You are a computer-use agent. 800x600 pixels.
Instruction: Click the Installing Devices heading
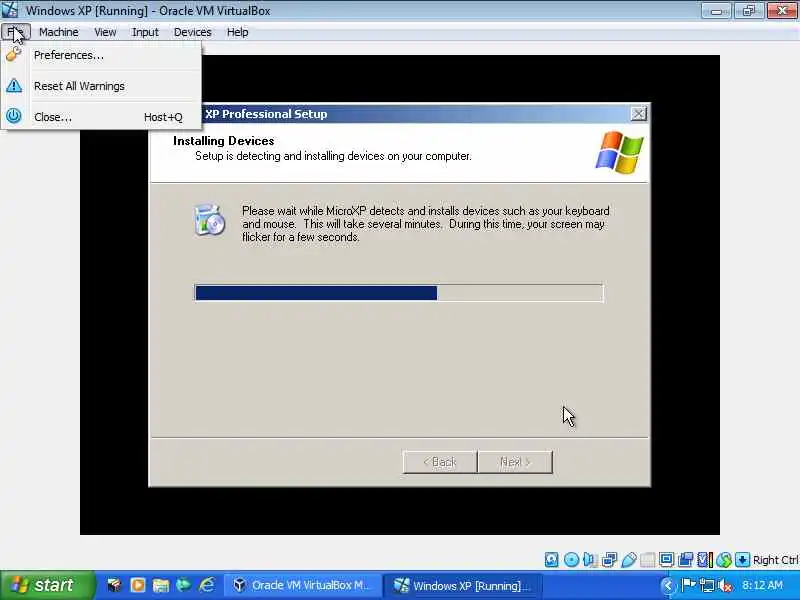[x=223, y=141]
